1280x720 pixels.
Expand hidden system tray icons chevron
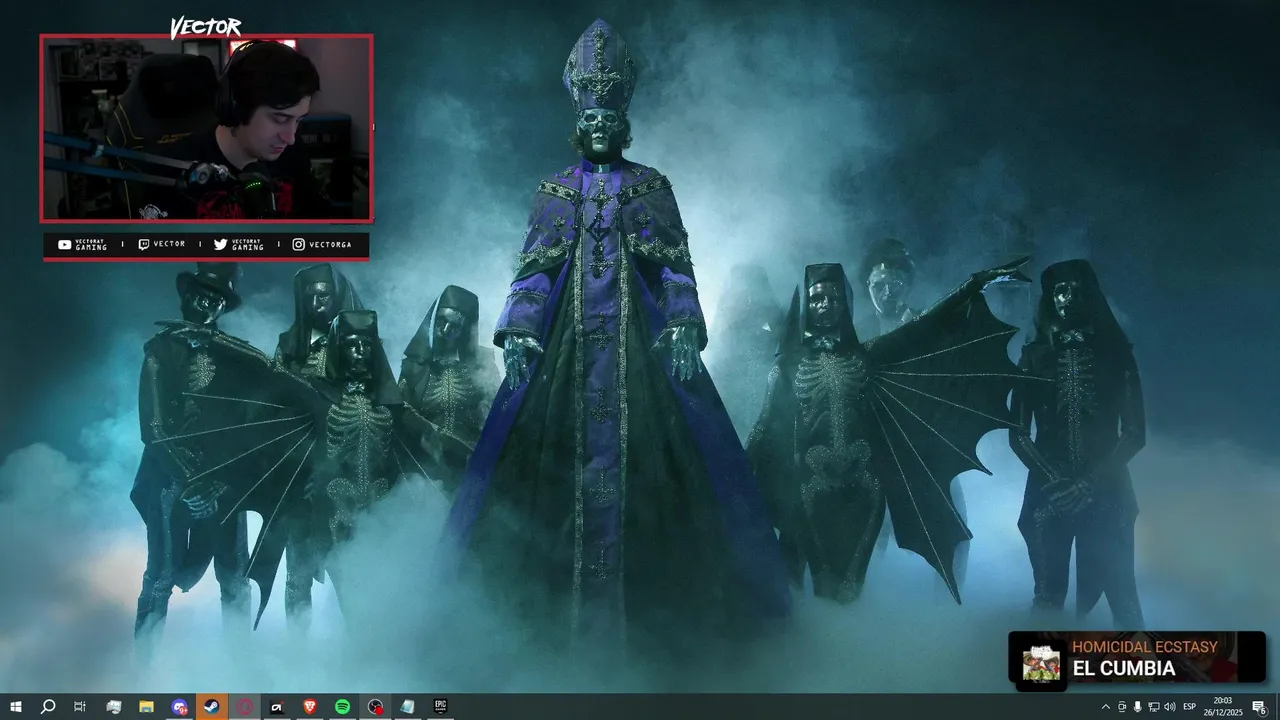point(1105,707)
